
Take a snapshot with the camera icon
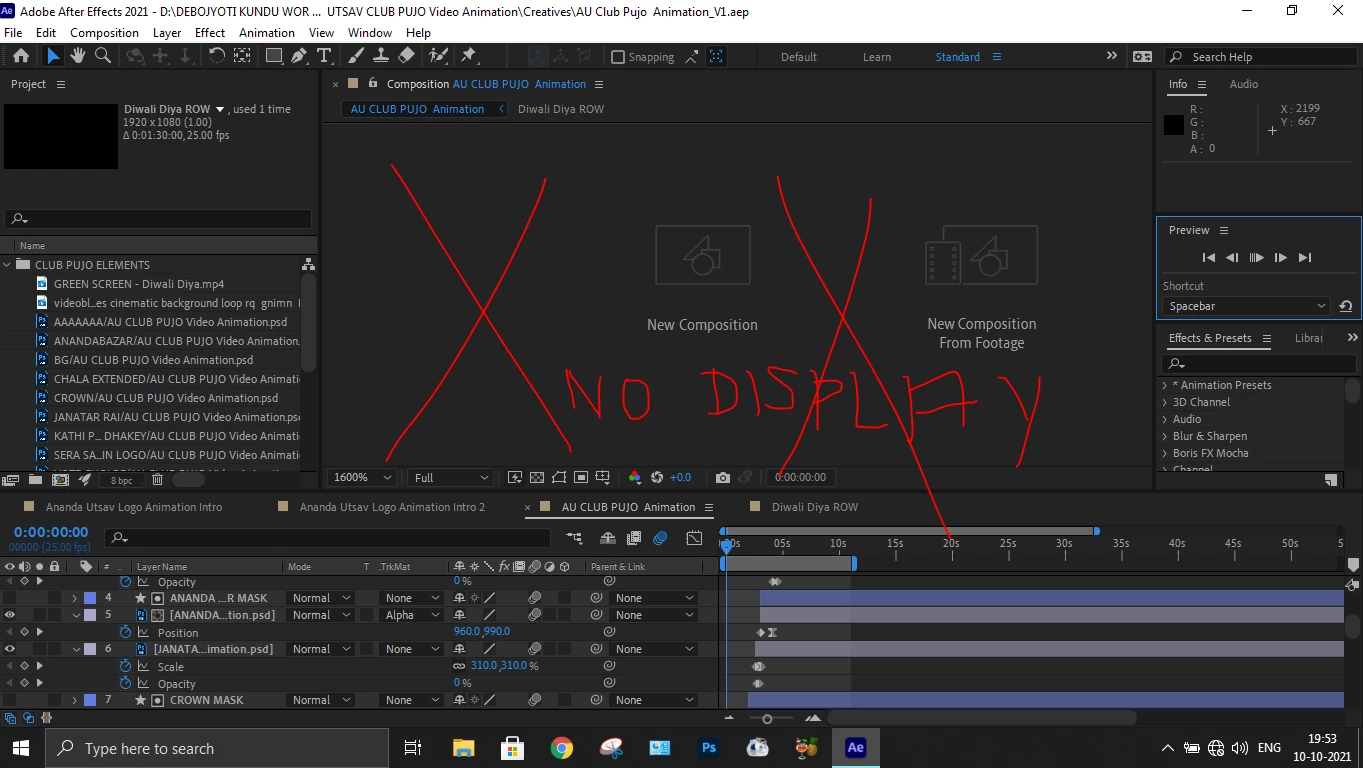(723, 478)
